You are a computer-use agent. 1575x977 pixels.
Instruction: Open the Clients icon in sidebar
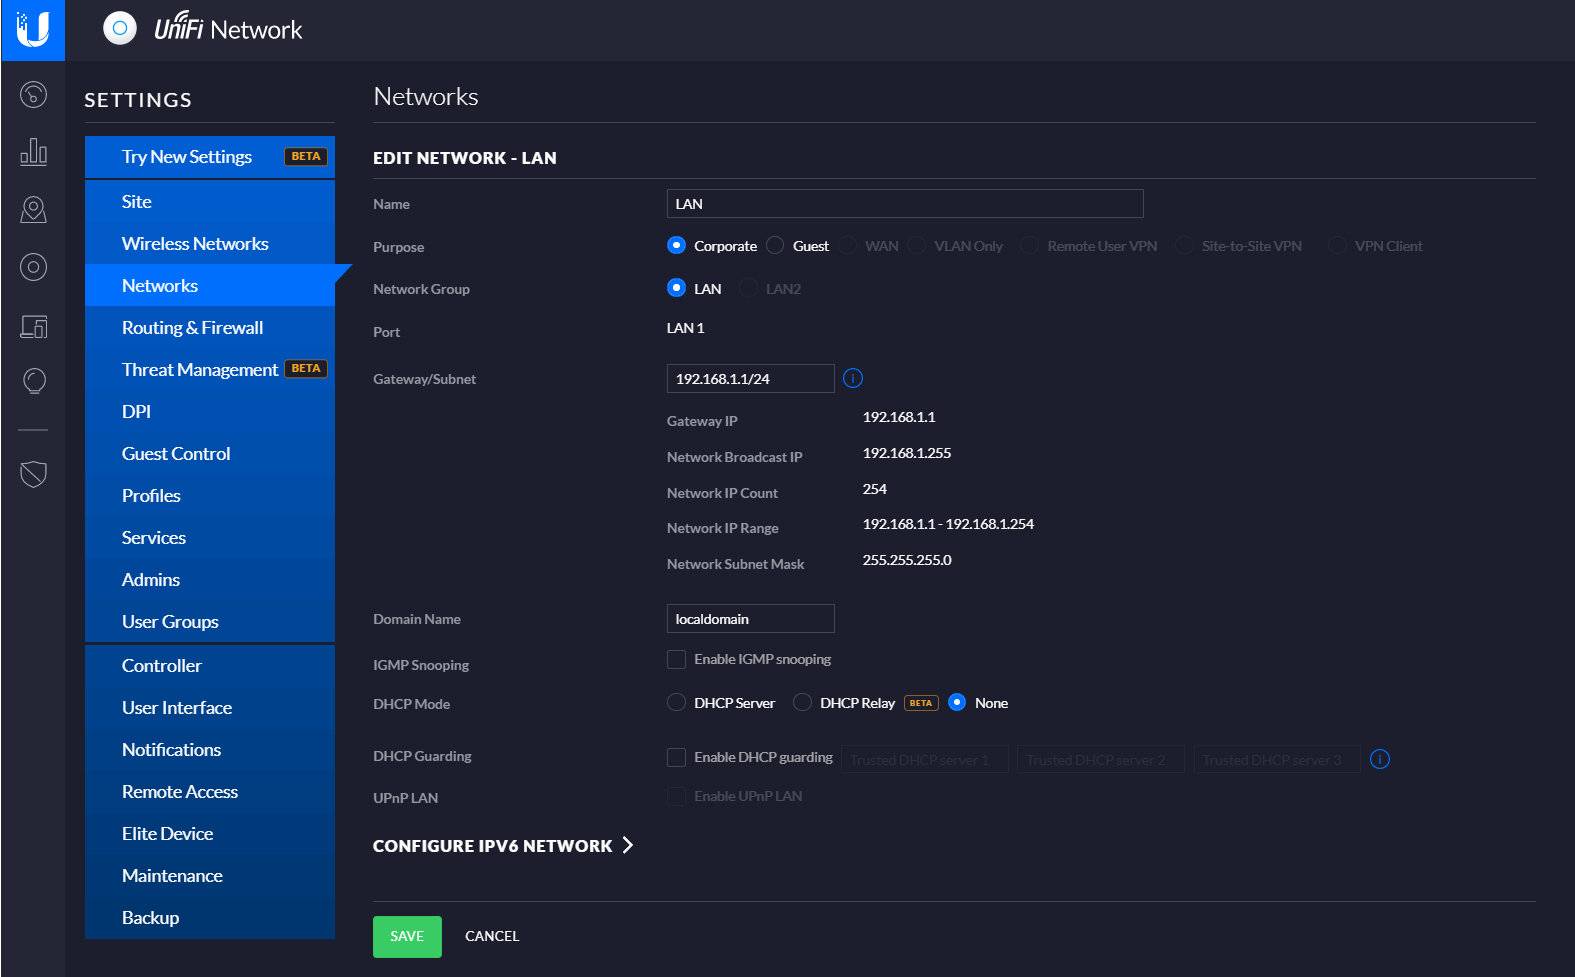(33, 326)
